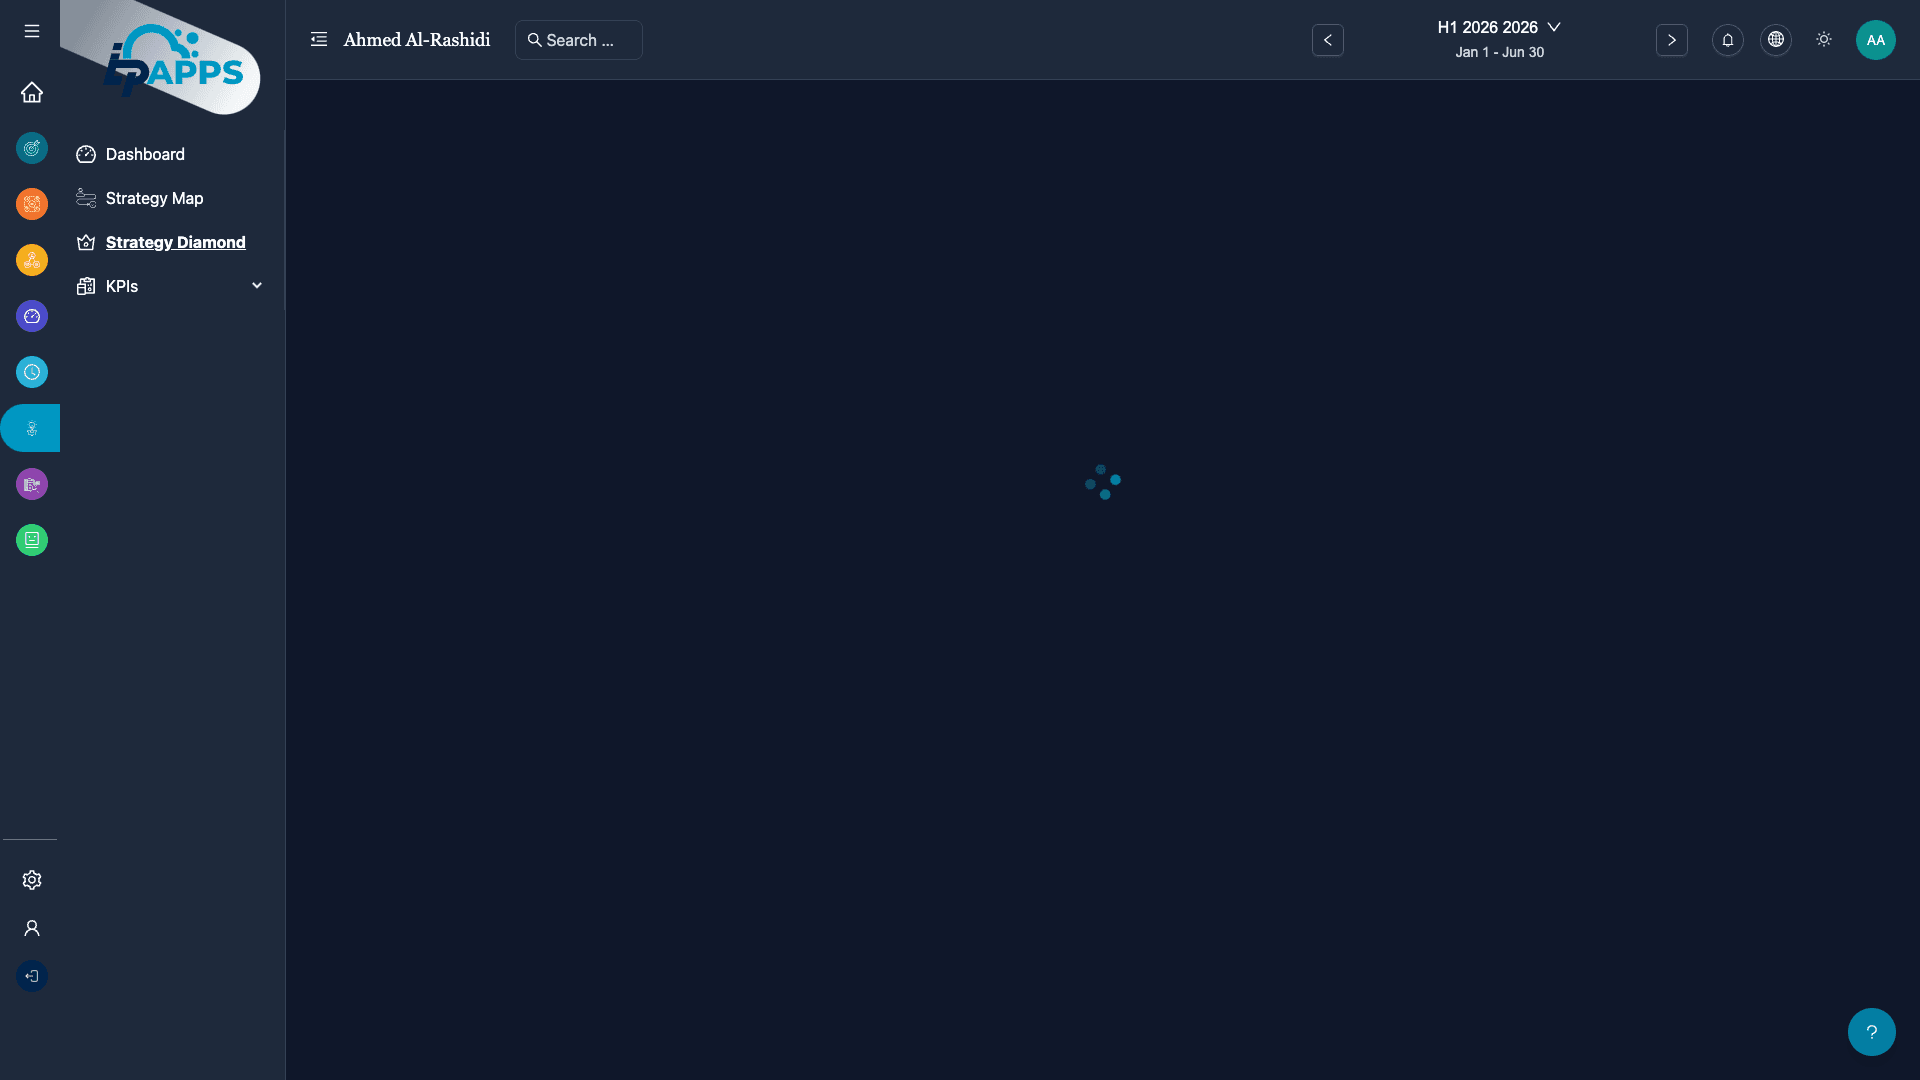The height and width of the screenshot is (1080, 1920).
Task: Select Strategy Map in the sidebar
Action: pyautogui.click(x=154, y=198)
